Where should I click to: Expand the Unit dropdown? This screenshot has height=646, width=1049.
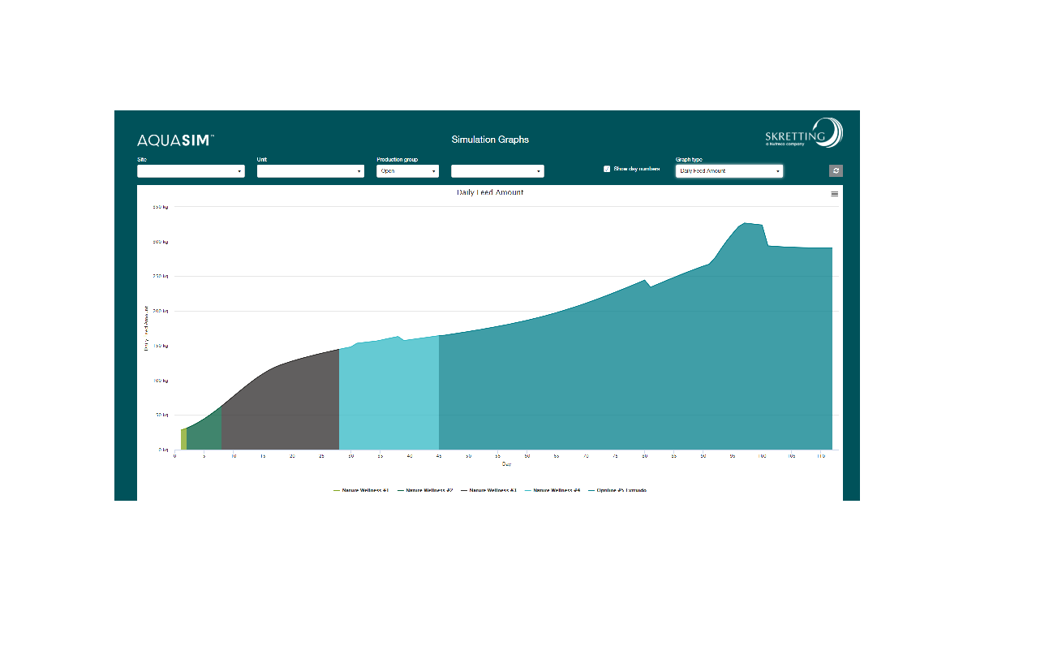click(x=310, y=171)
